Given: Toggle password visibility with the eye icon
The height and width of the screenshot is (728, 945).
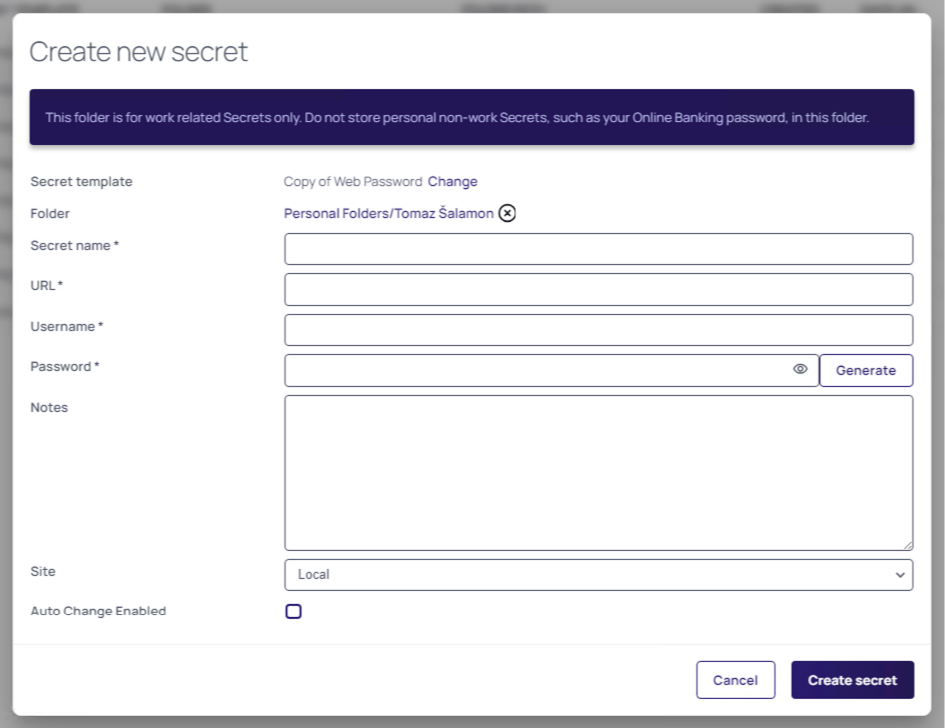Looking at the screenshot, I should pyautogui.click(x=799, y=369).
